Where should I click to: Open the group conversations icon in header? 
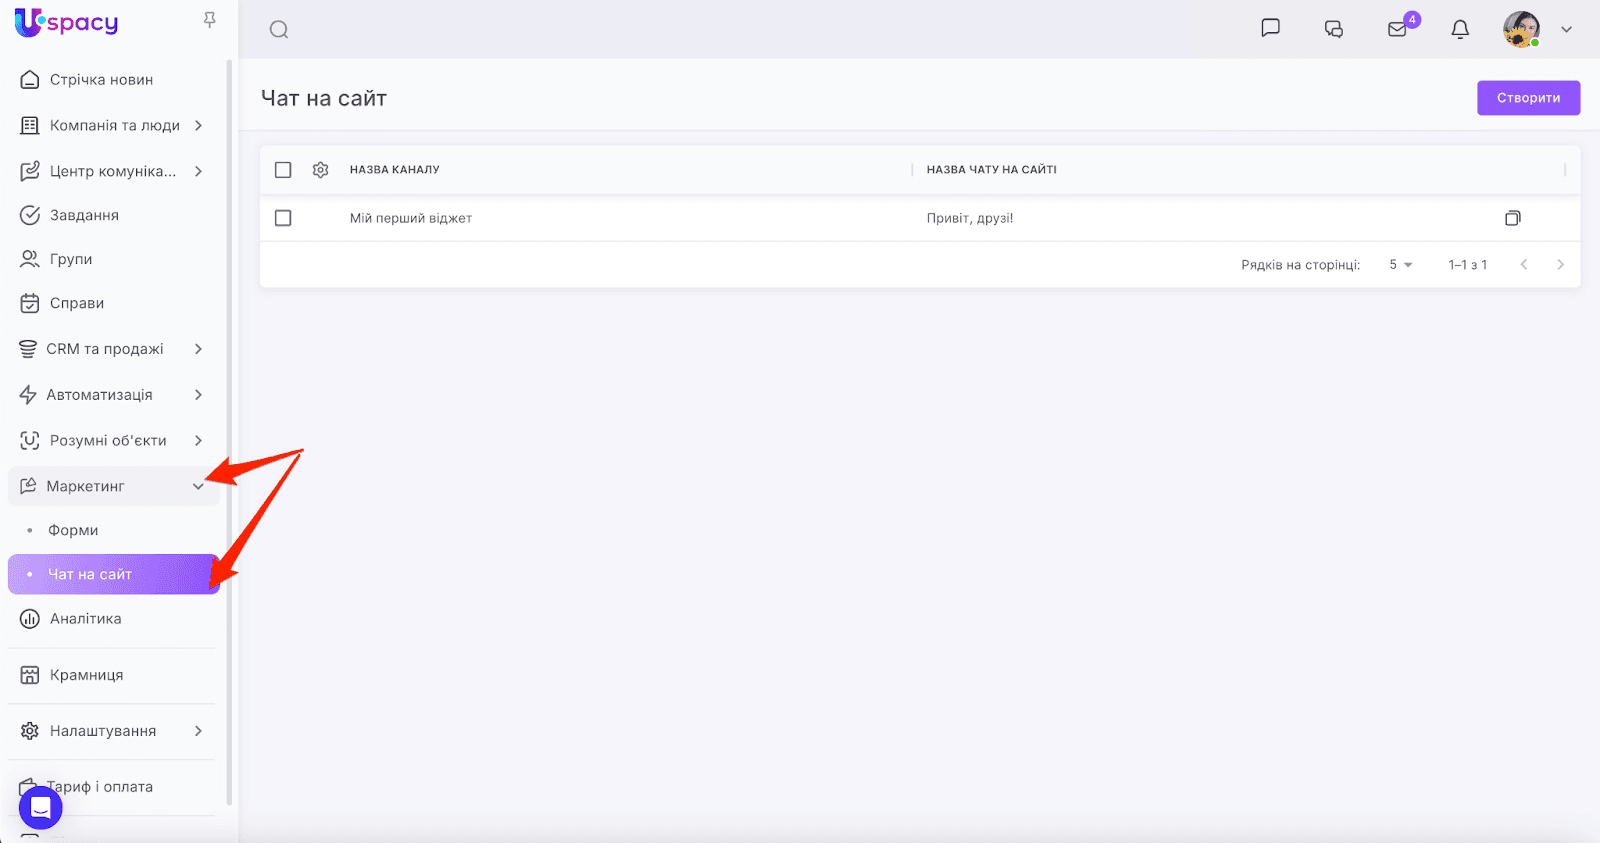coord(1334,29)
